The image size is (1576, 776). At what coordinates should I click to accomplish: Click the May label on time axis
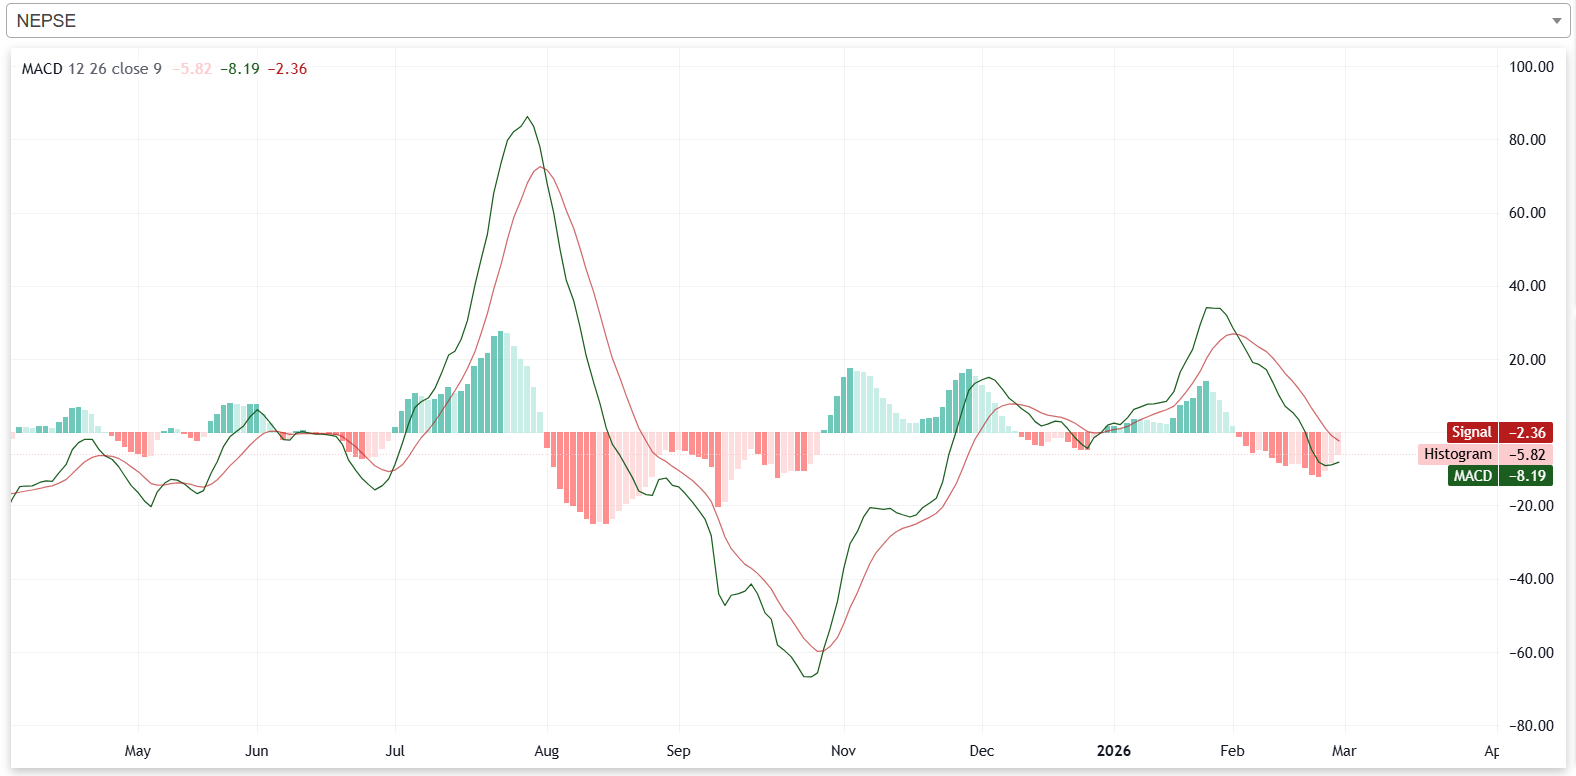(x=138, y=751)
